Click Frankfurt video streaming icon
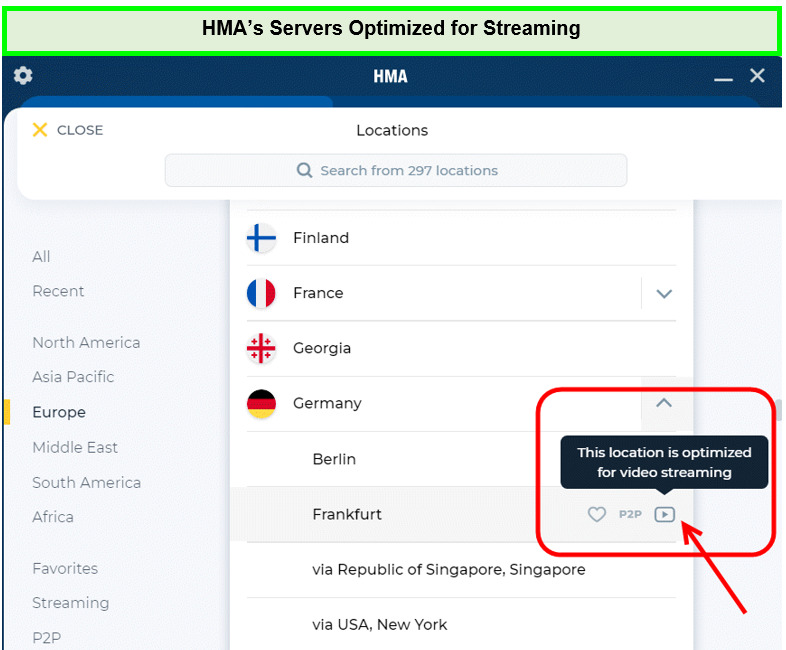Viewport: 786px width, 650px height. tap(665, 514)
